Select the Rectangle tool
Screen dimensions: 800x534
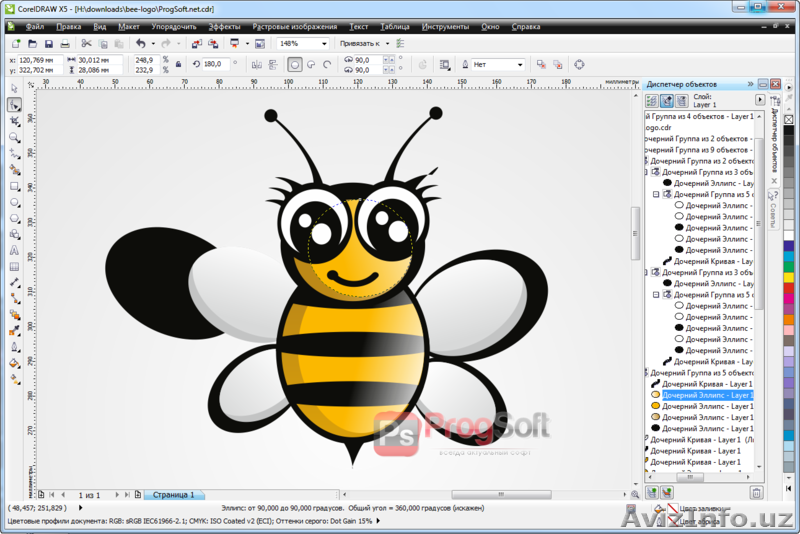tap(14, 186)
